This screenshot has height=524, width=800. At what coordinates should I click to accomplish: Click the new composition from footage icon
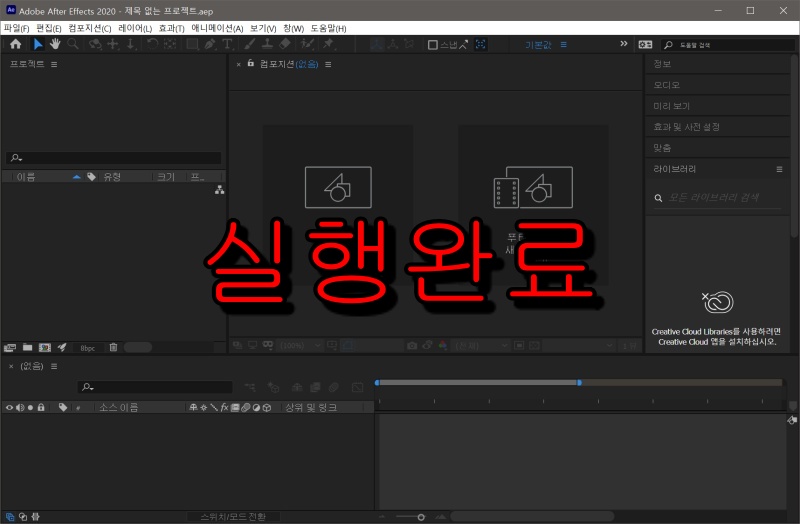[533, 187]
